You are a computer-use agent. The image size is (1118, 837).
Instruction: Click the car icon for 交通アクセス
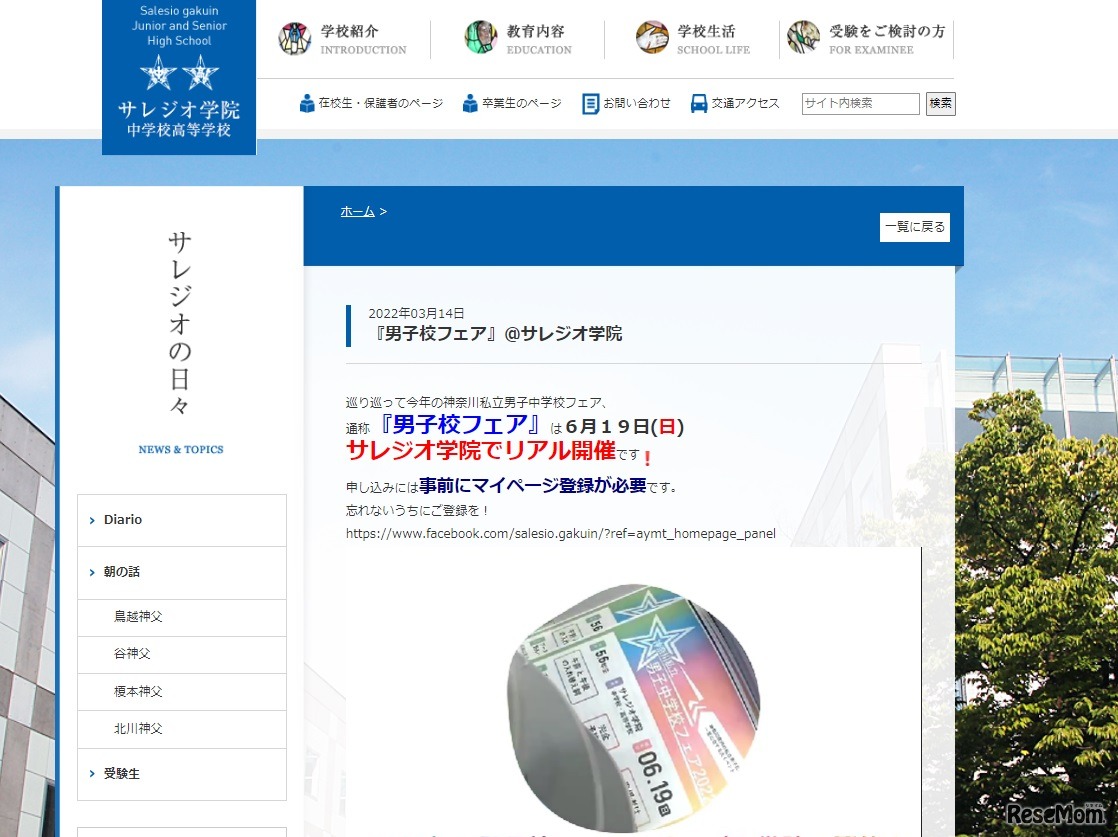699,103
